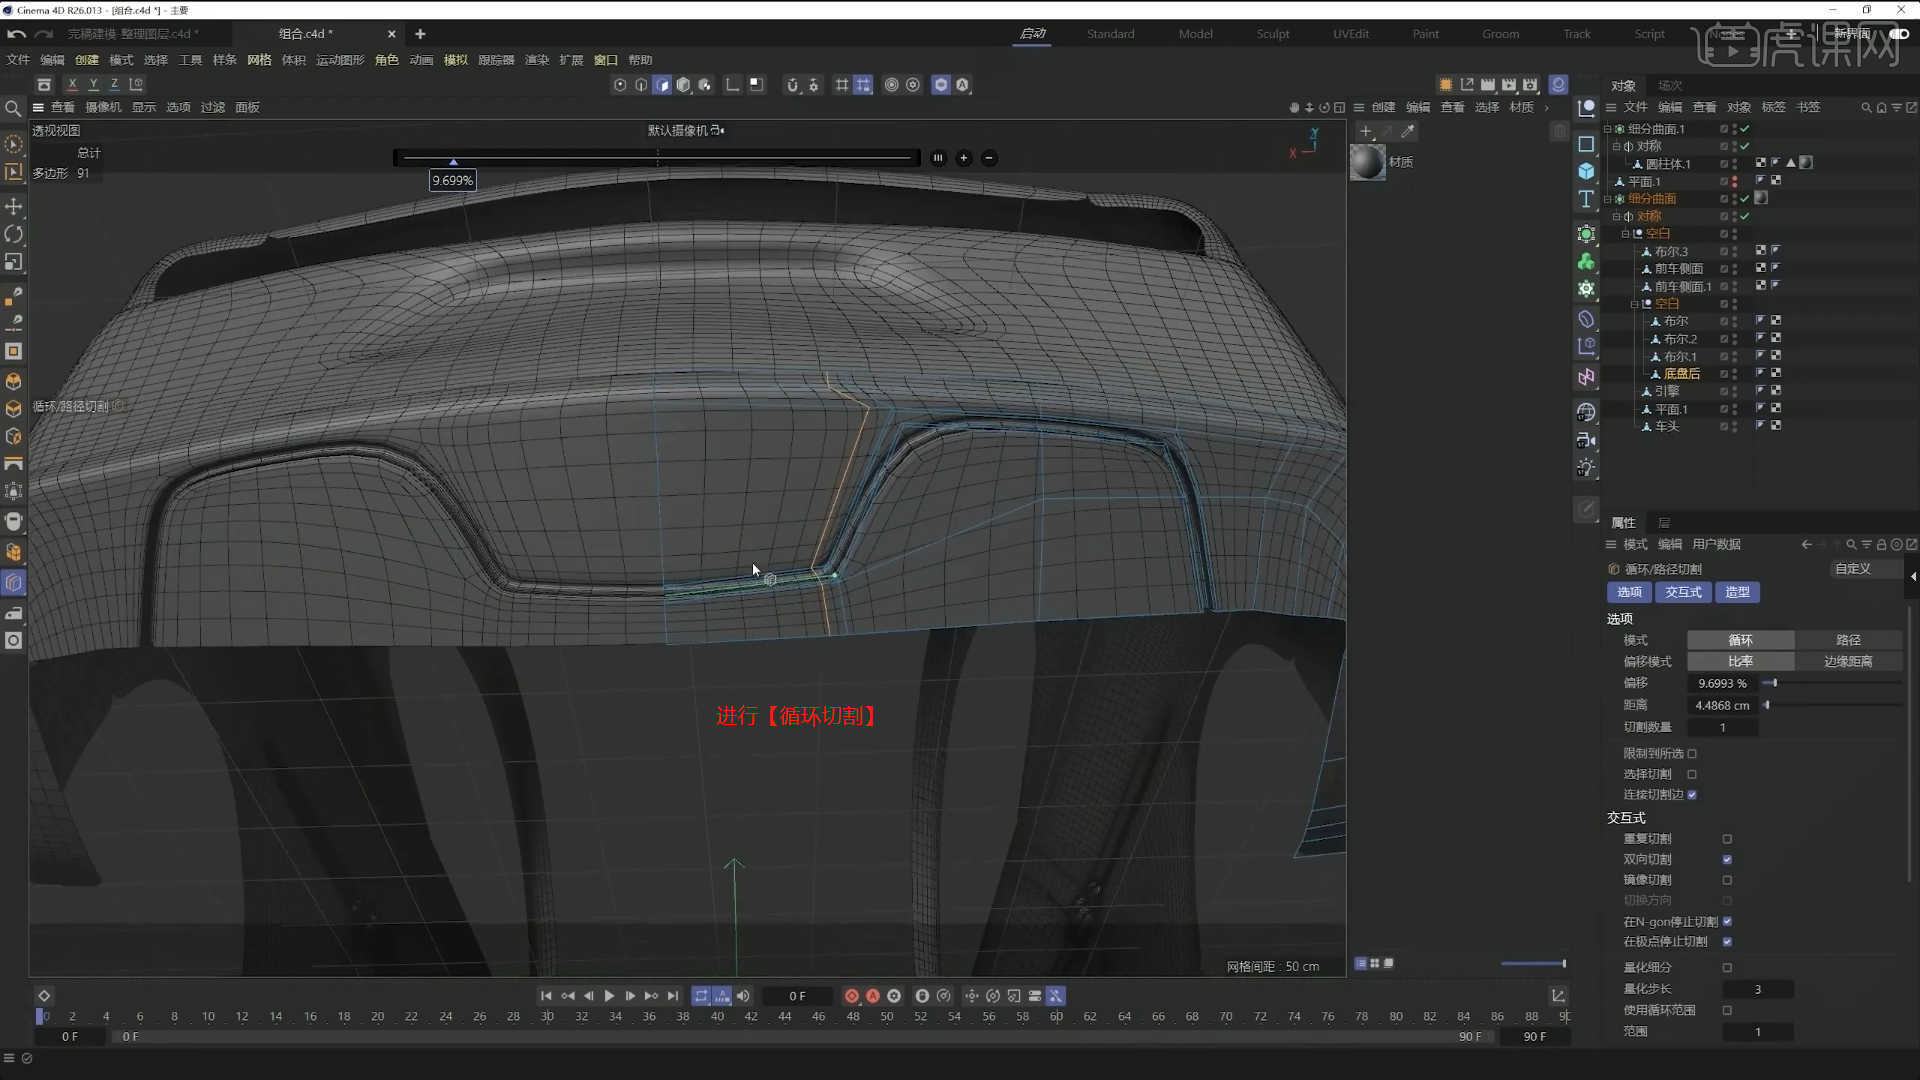Click the Camera object icon
1920x1080 pixels.
(x=1586, y=440)
